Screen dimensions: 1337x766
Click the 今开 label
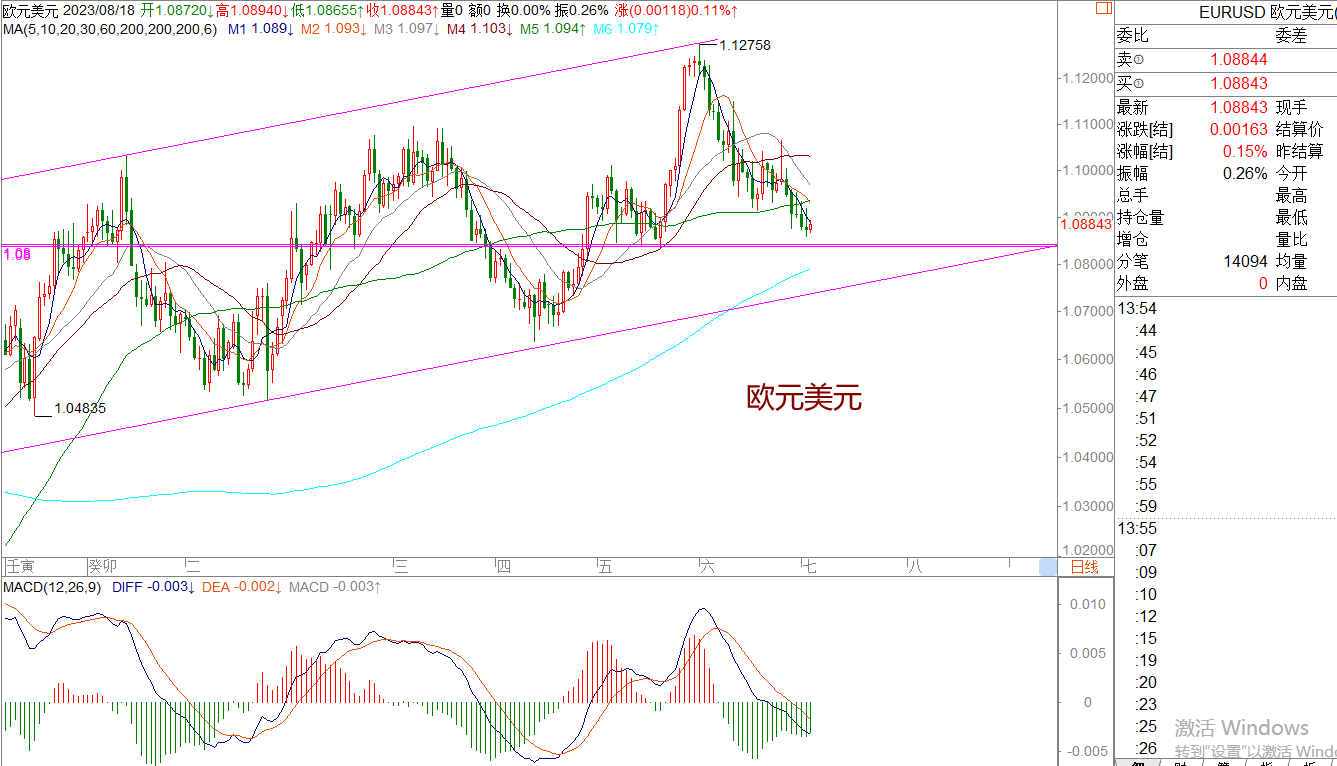point(1291,173)
